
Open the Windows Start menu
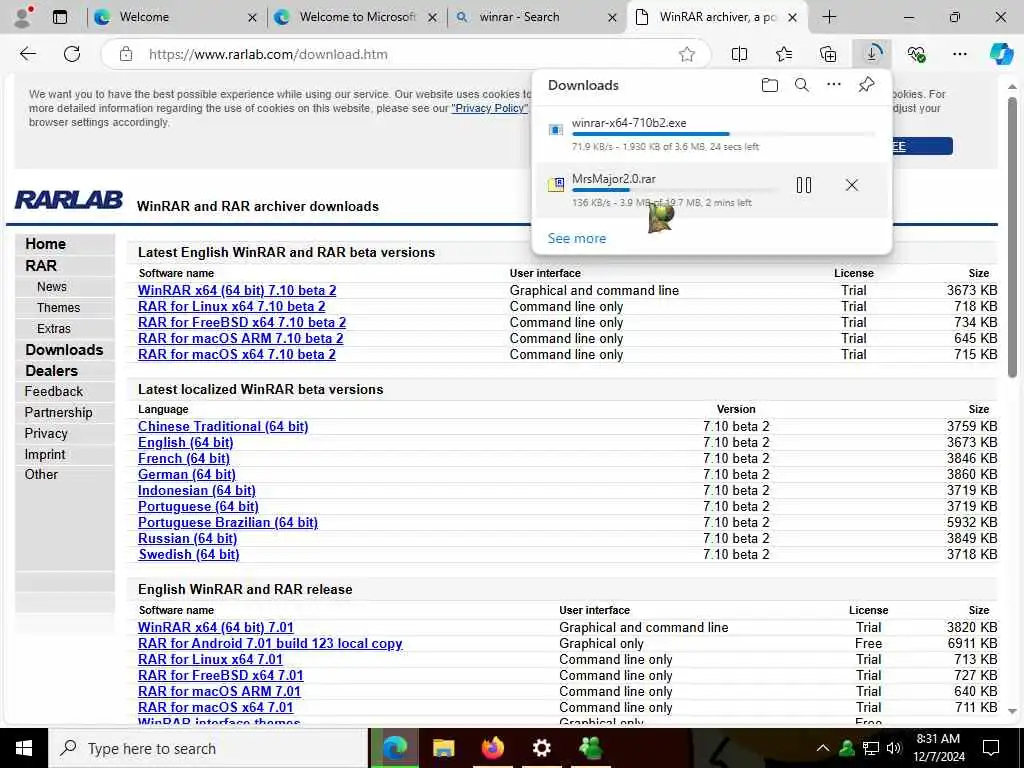(24, 748)
